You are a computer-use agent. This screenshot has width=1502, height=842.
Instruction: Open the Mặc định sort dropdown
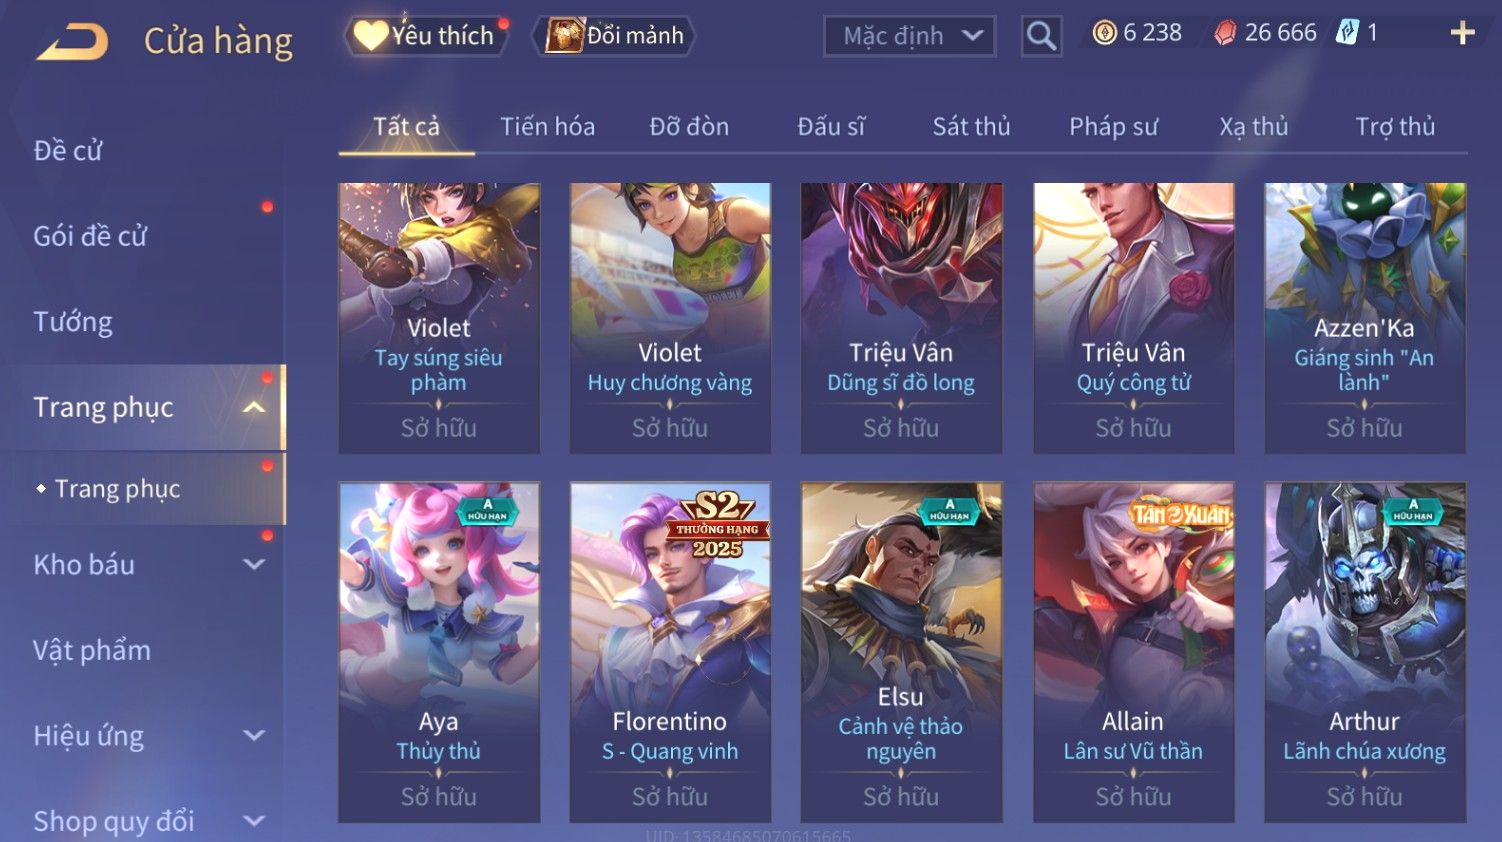[909, 36]
